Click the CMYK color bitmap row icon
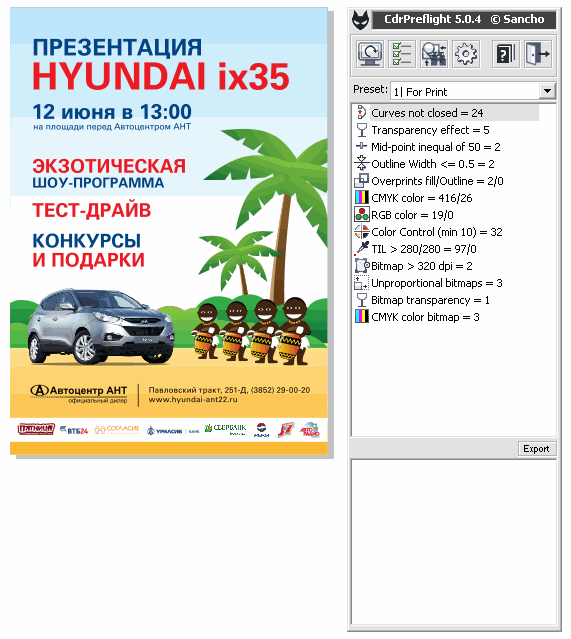Screen dimensions: 571x639 click(361, 317)
